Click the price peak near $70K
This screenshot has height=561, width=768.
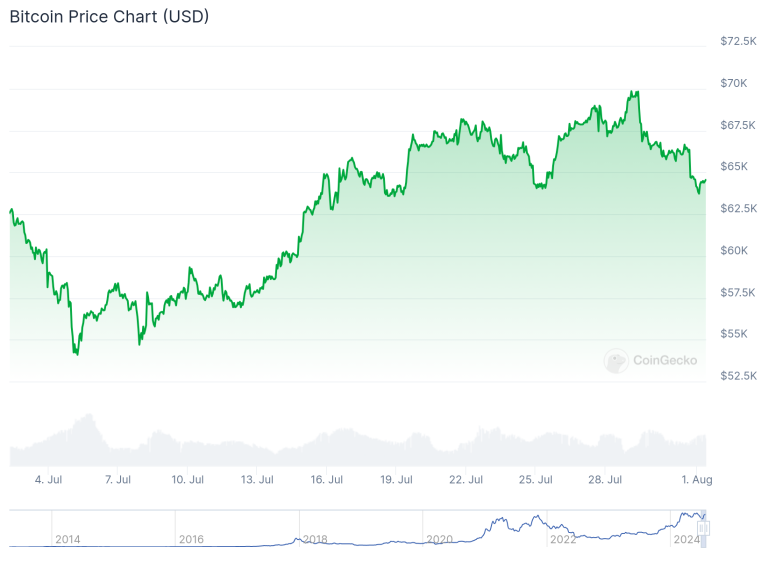point(635,92)
